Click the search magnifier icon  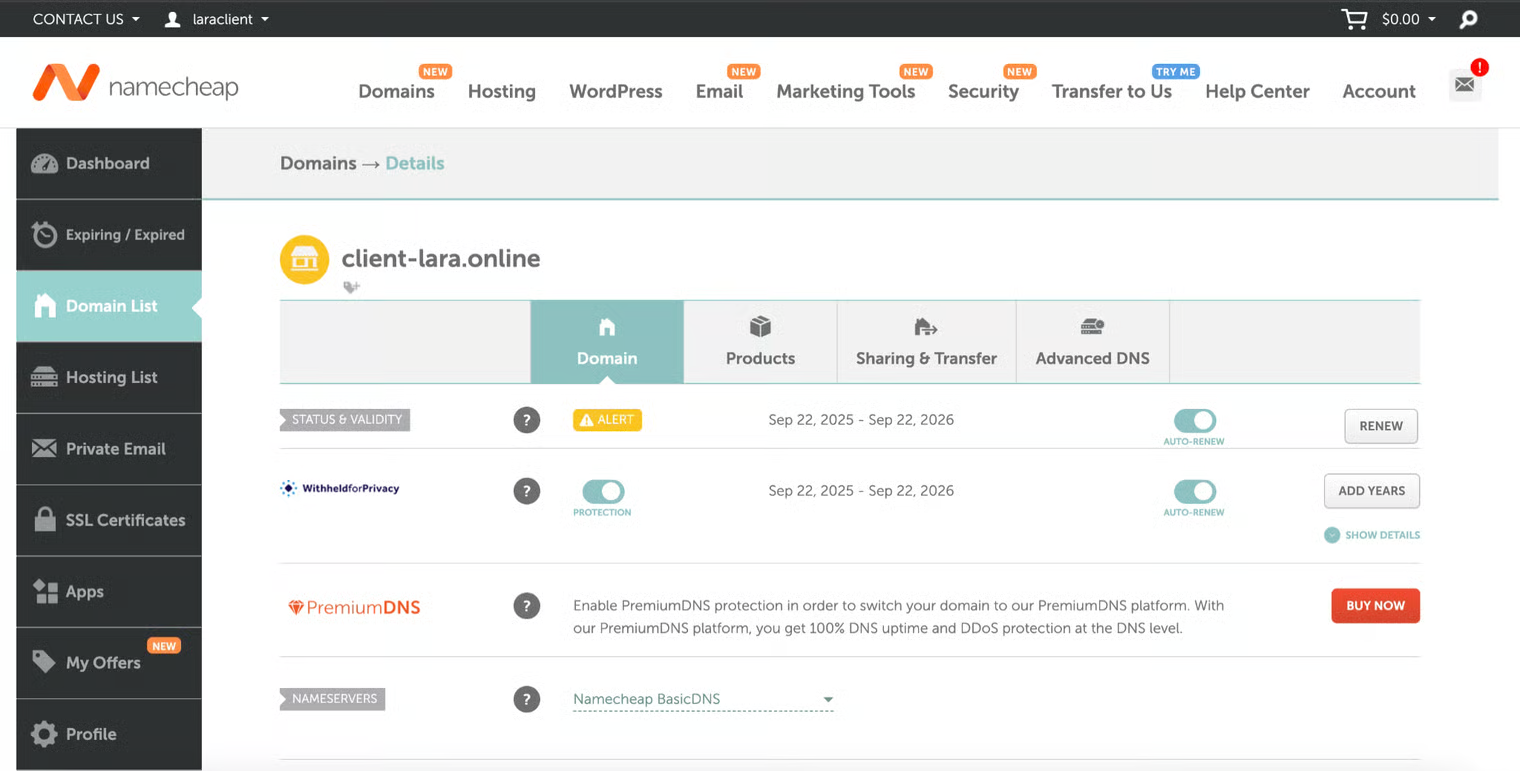click(1468, 19)
